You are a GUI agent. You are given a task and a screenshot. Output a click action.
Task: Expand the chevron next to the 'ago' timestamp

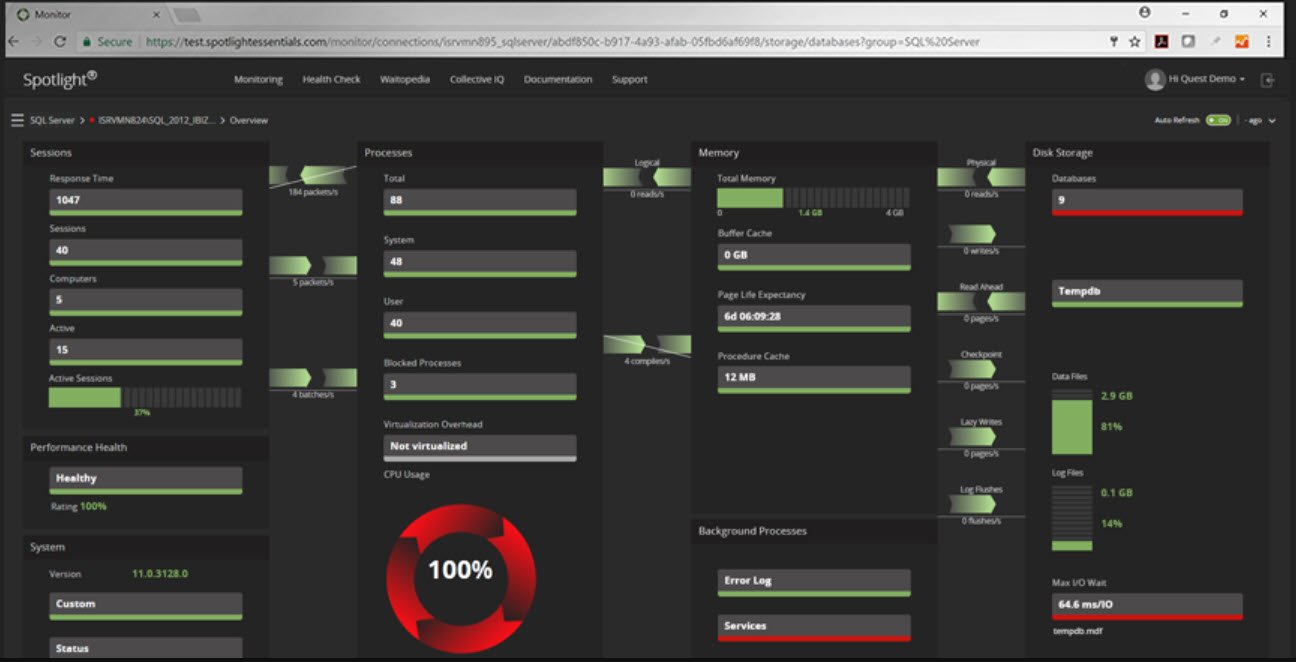click(1272, 121)
